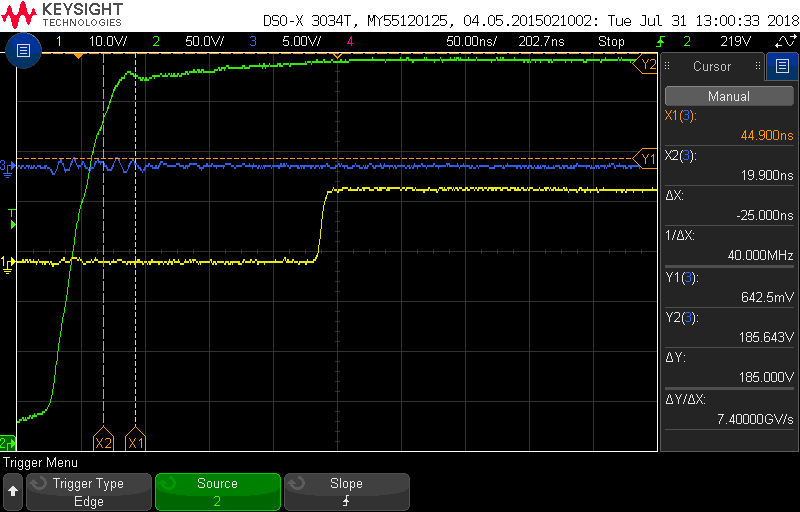The height and width of the screenshot is (512, 800).
Task: Click the Manual cursor mode button
Action: pos(729,96)
